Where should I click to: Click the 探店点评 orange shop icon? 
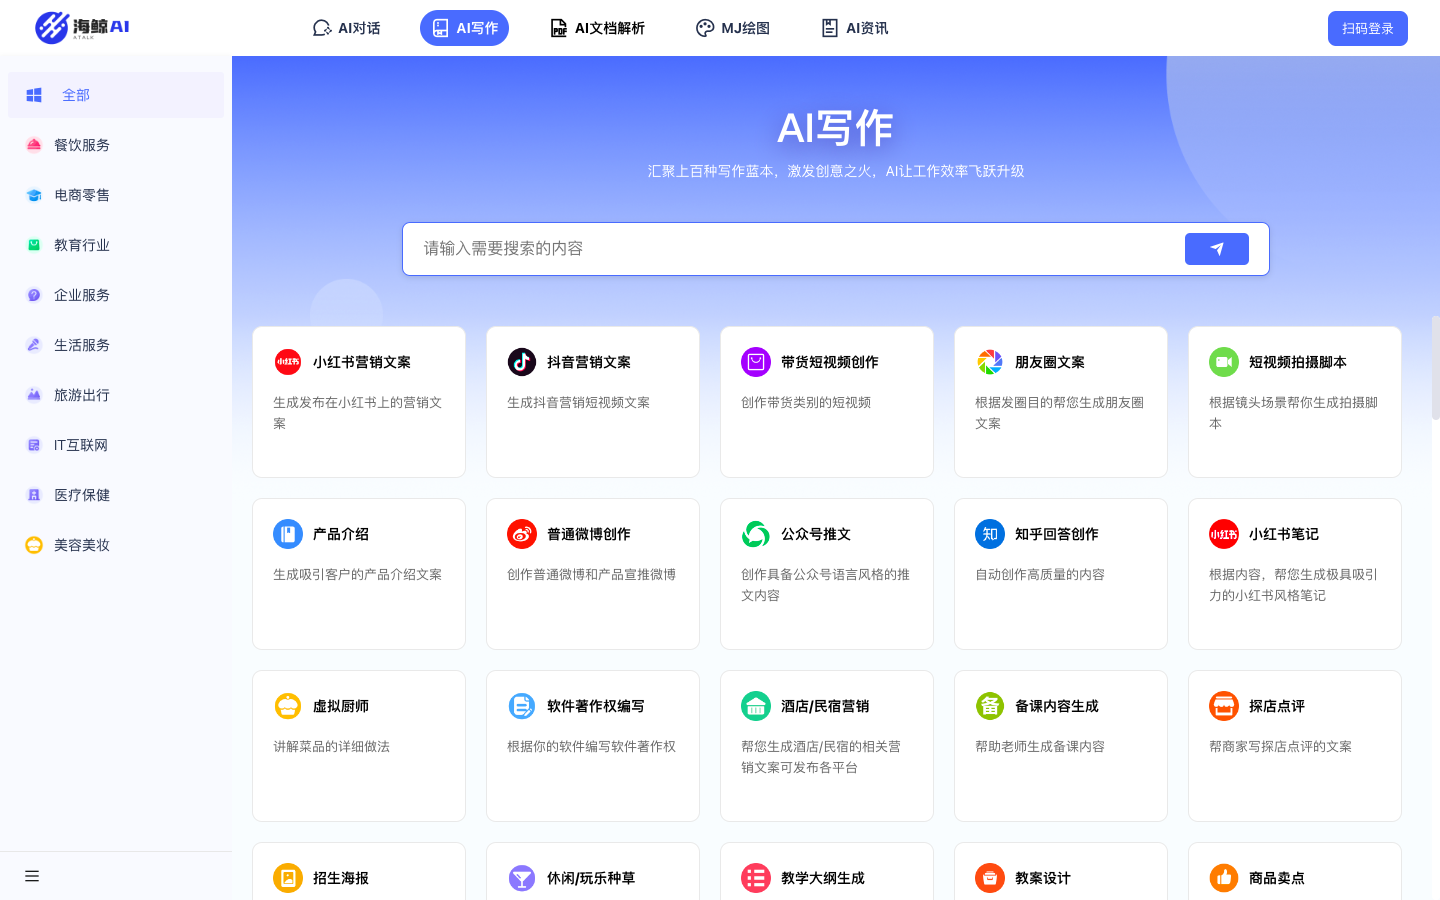[x=1224, y=706]
